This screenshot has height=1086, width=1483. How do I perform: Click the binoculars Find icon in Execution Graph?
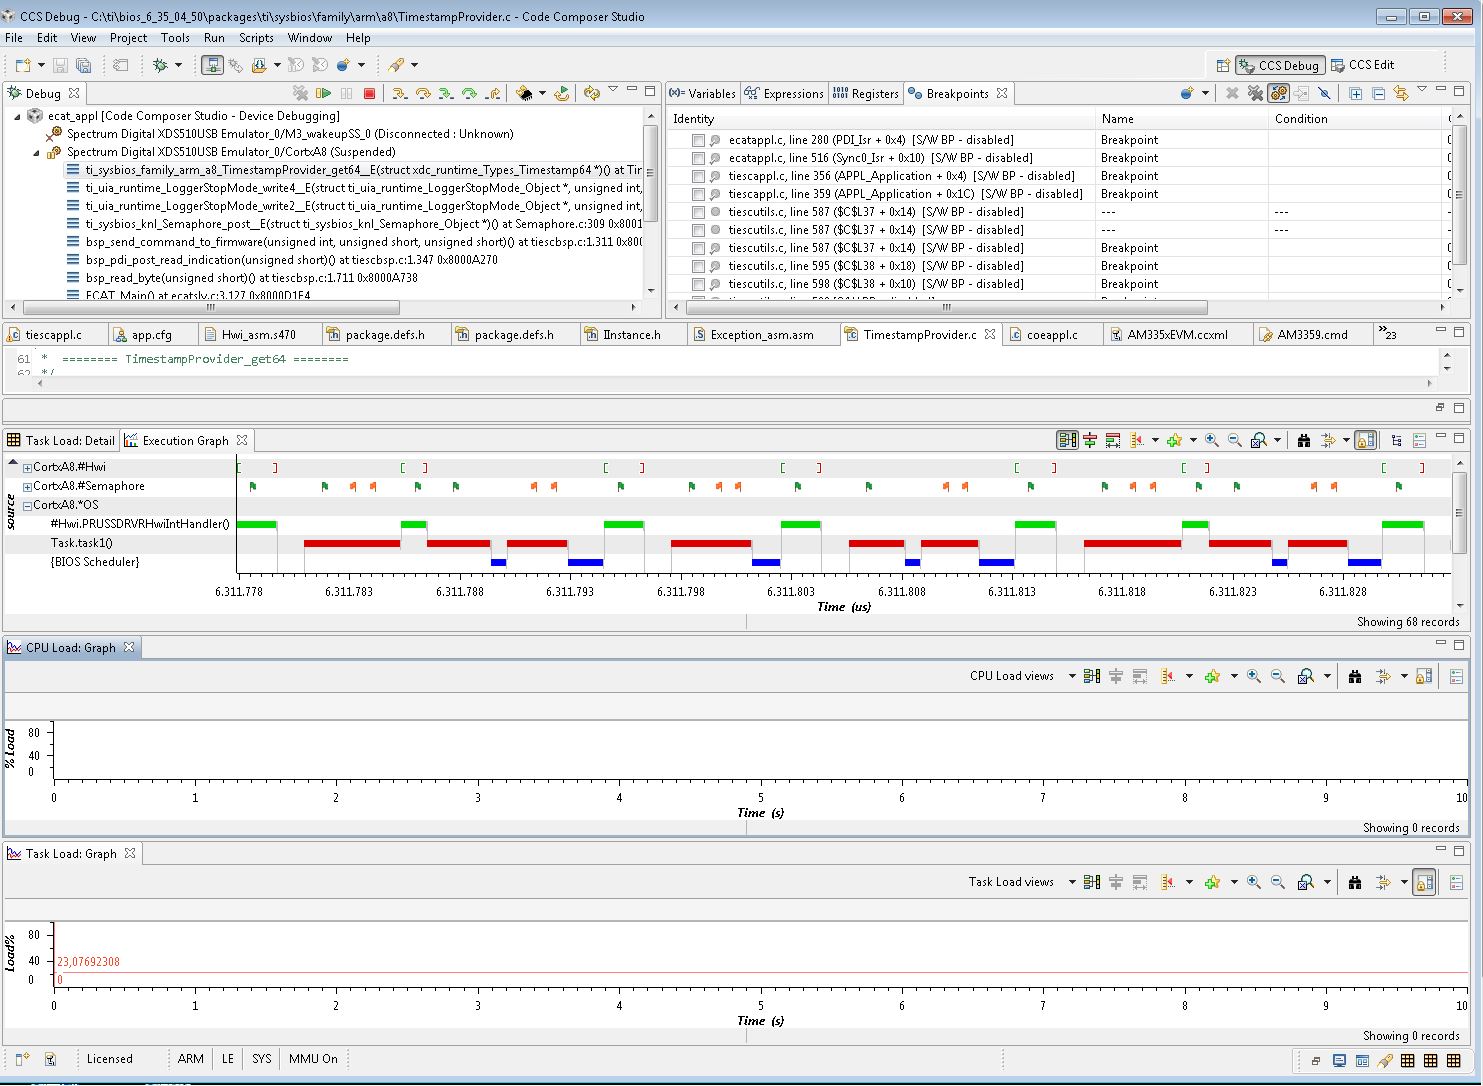[x=1303, y=440]
